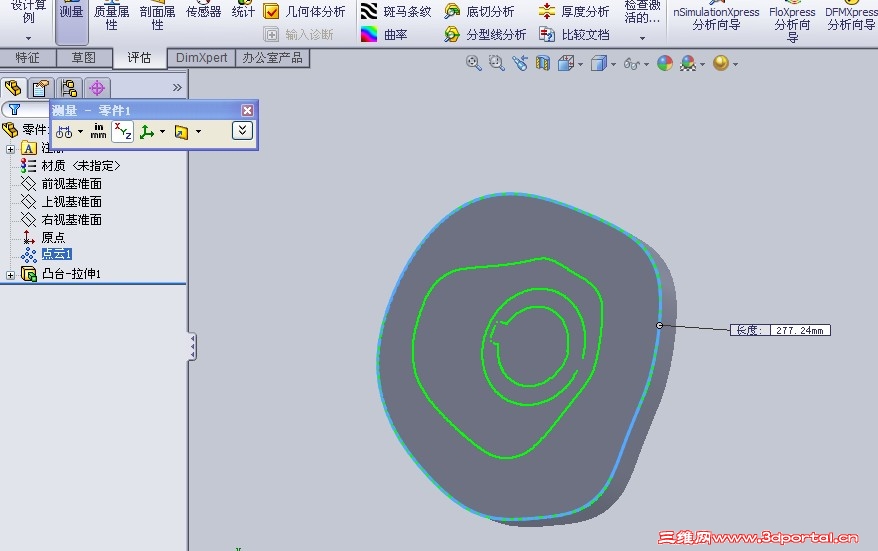878x551 pixels.
Task: Click View Settings gold sphere icon
Action: pyautogui.click(x=721, y=63)
